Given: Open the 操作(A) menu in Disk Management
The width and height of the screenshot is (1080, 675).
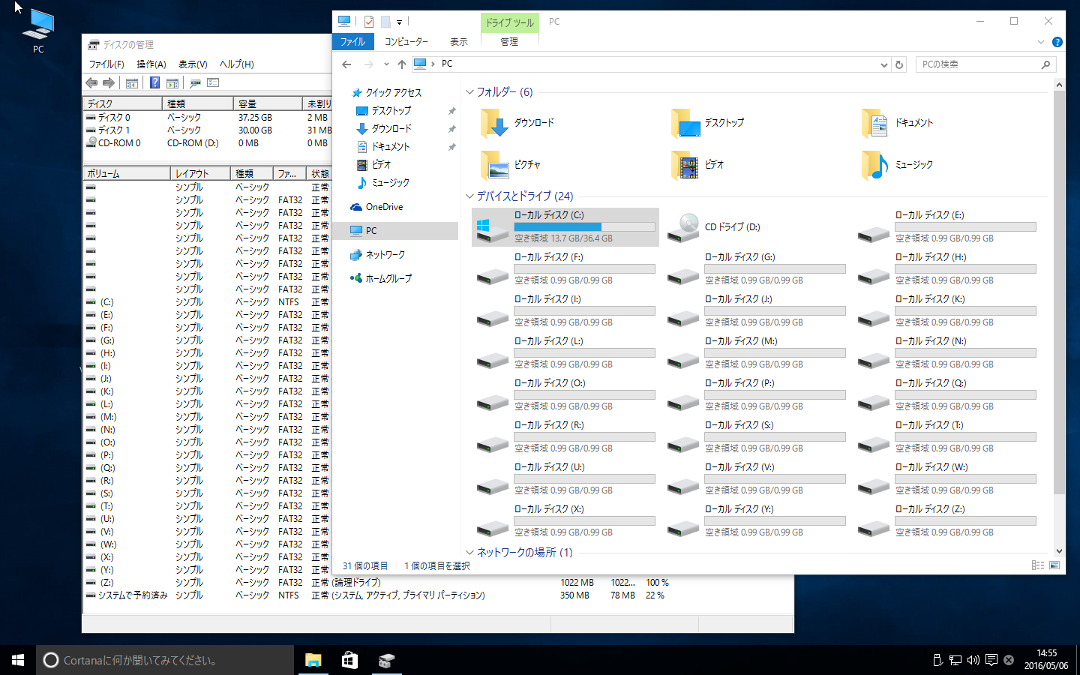Looking at the screenshot, I should (151, 64).
